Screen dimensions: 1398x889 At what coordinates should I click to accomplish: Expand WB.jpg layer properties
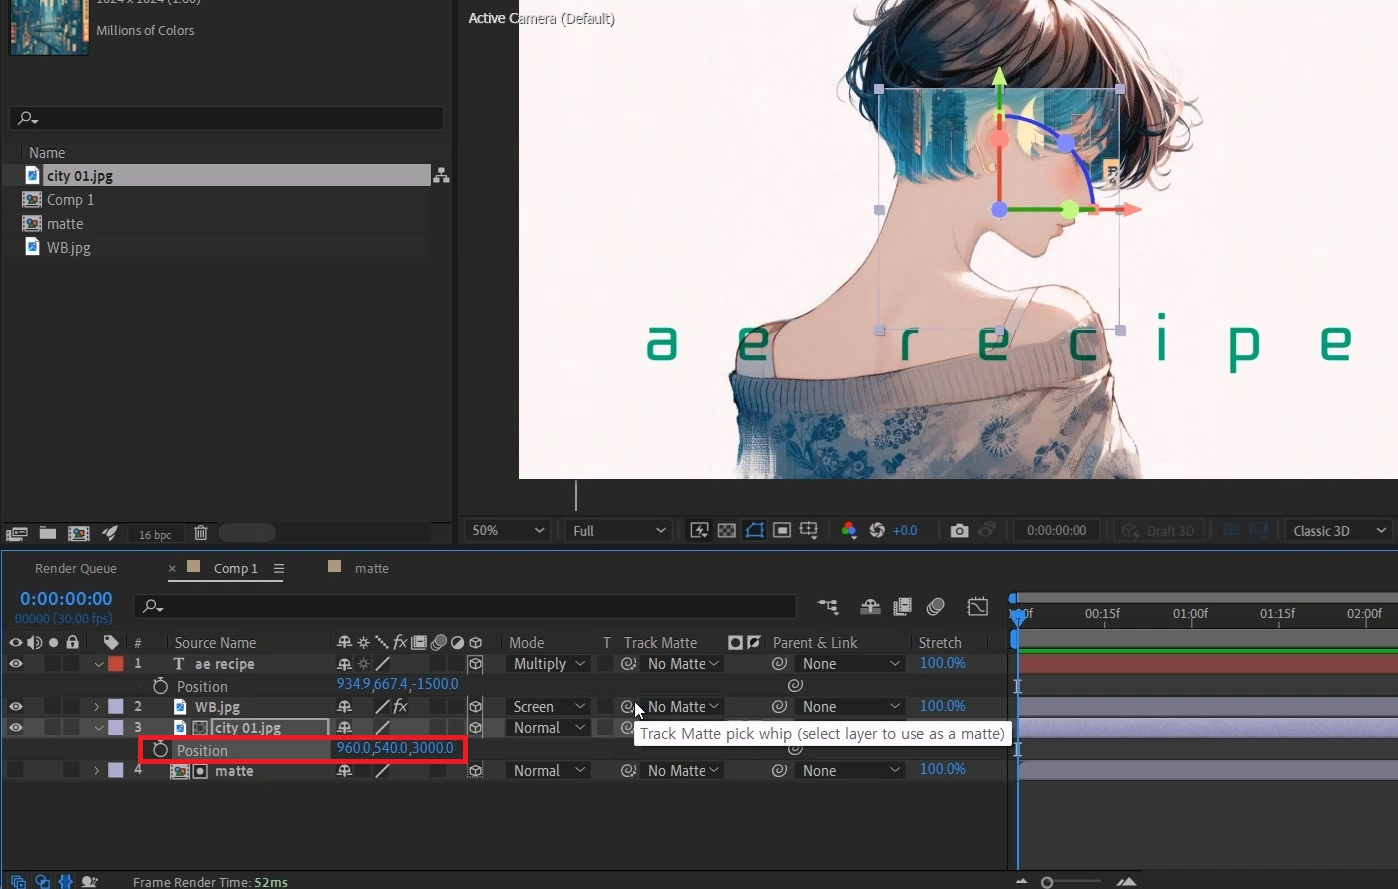tap(97, 707)
